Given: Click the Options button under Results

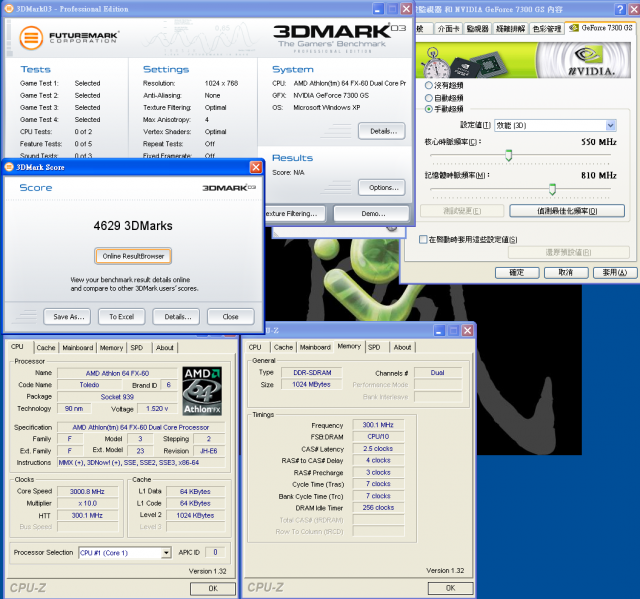Looking at the screenshot, I should tap(382, 187).
